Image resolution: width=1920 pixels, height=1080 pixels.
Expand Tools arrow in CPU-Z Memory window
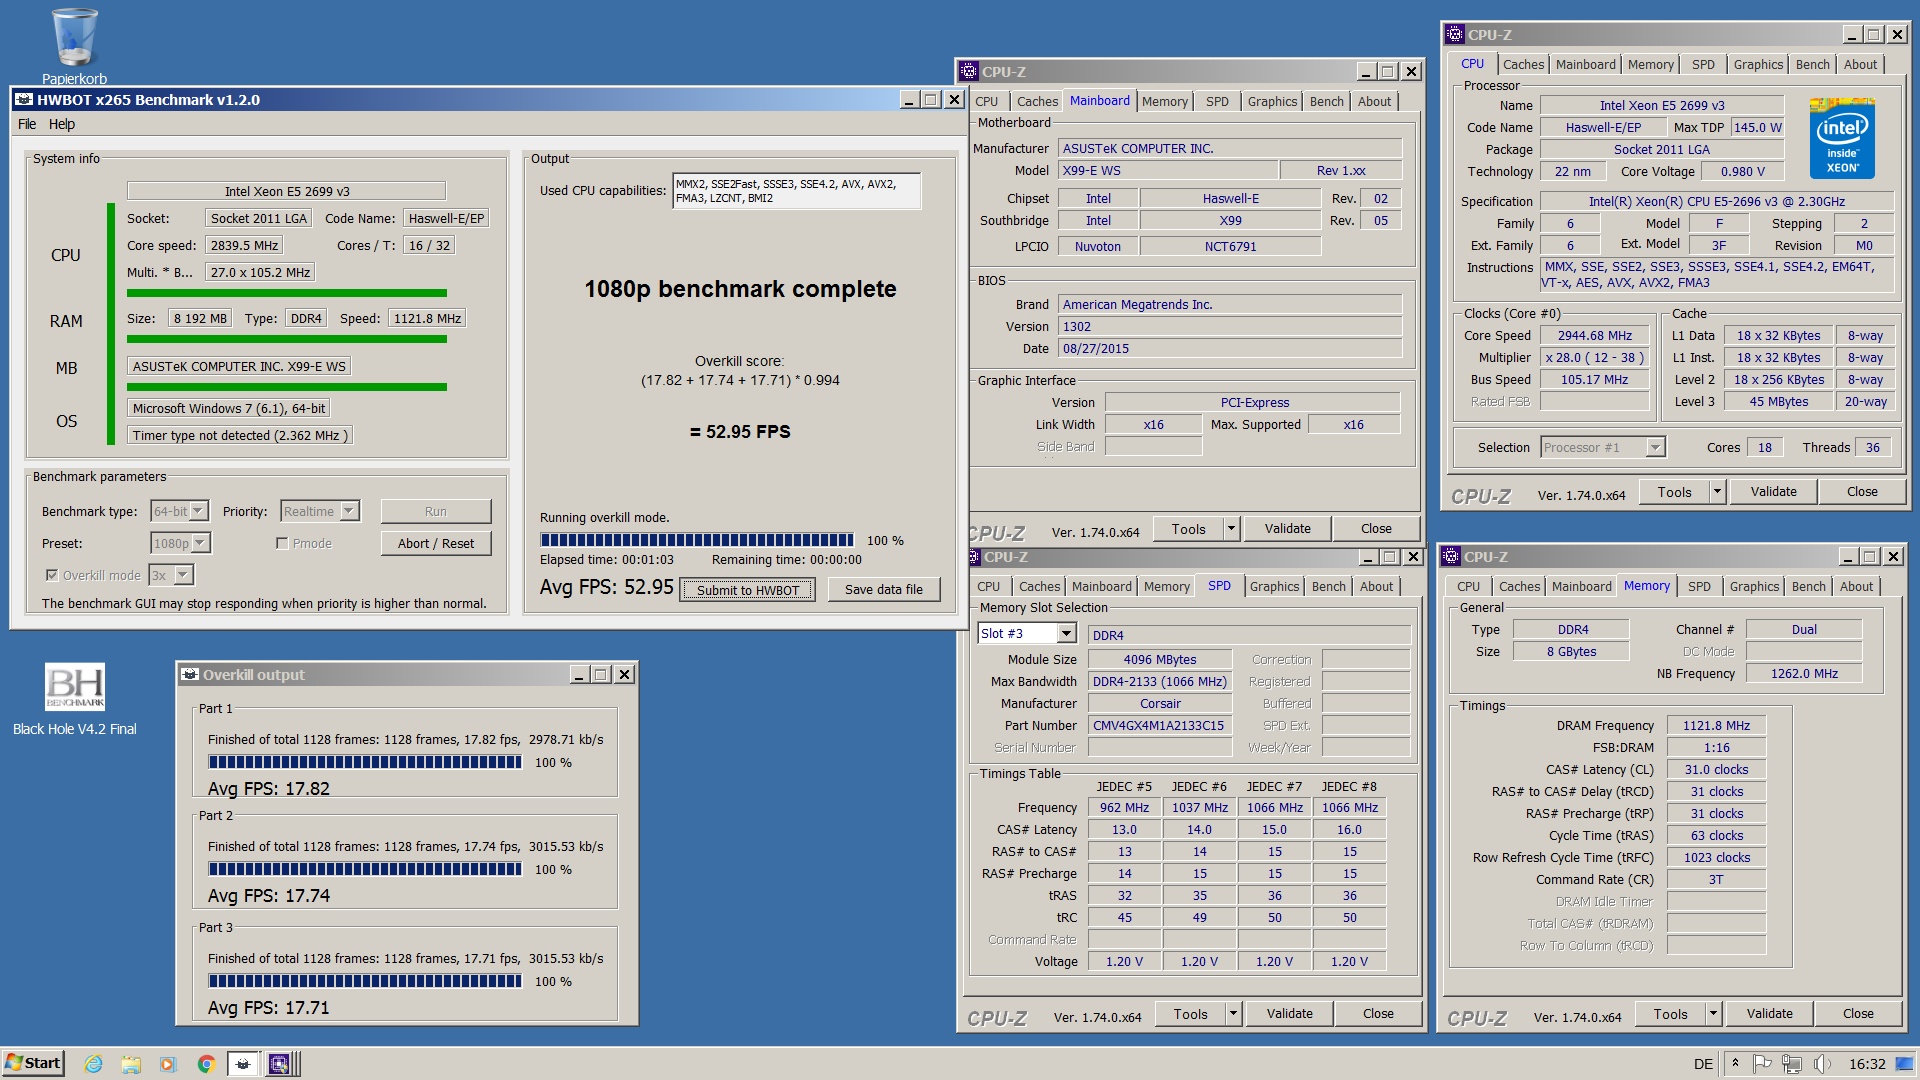(1714, 1014)
